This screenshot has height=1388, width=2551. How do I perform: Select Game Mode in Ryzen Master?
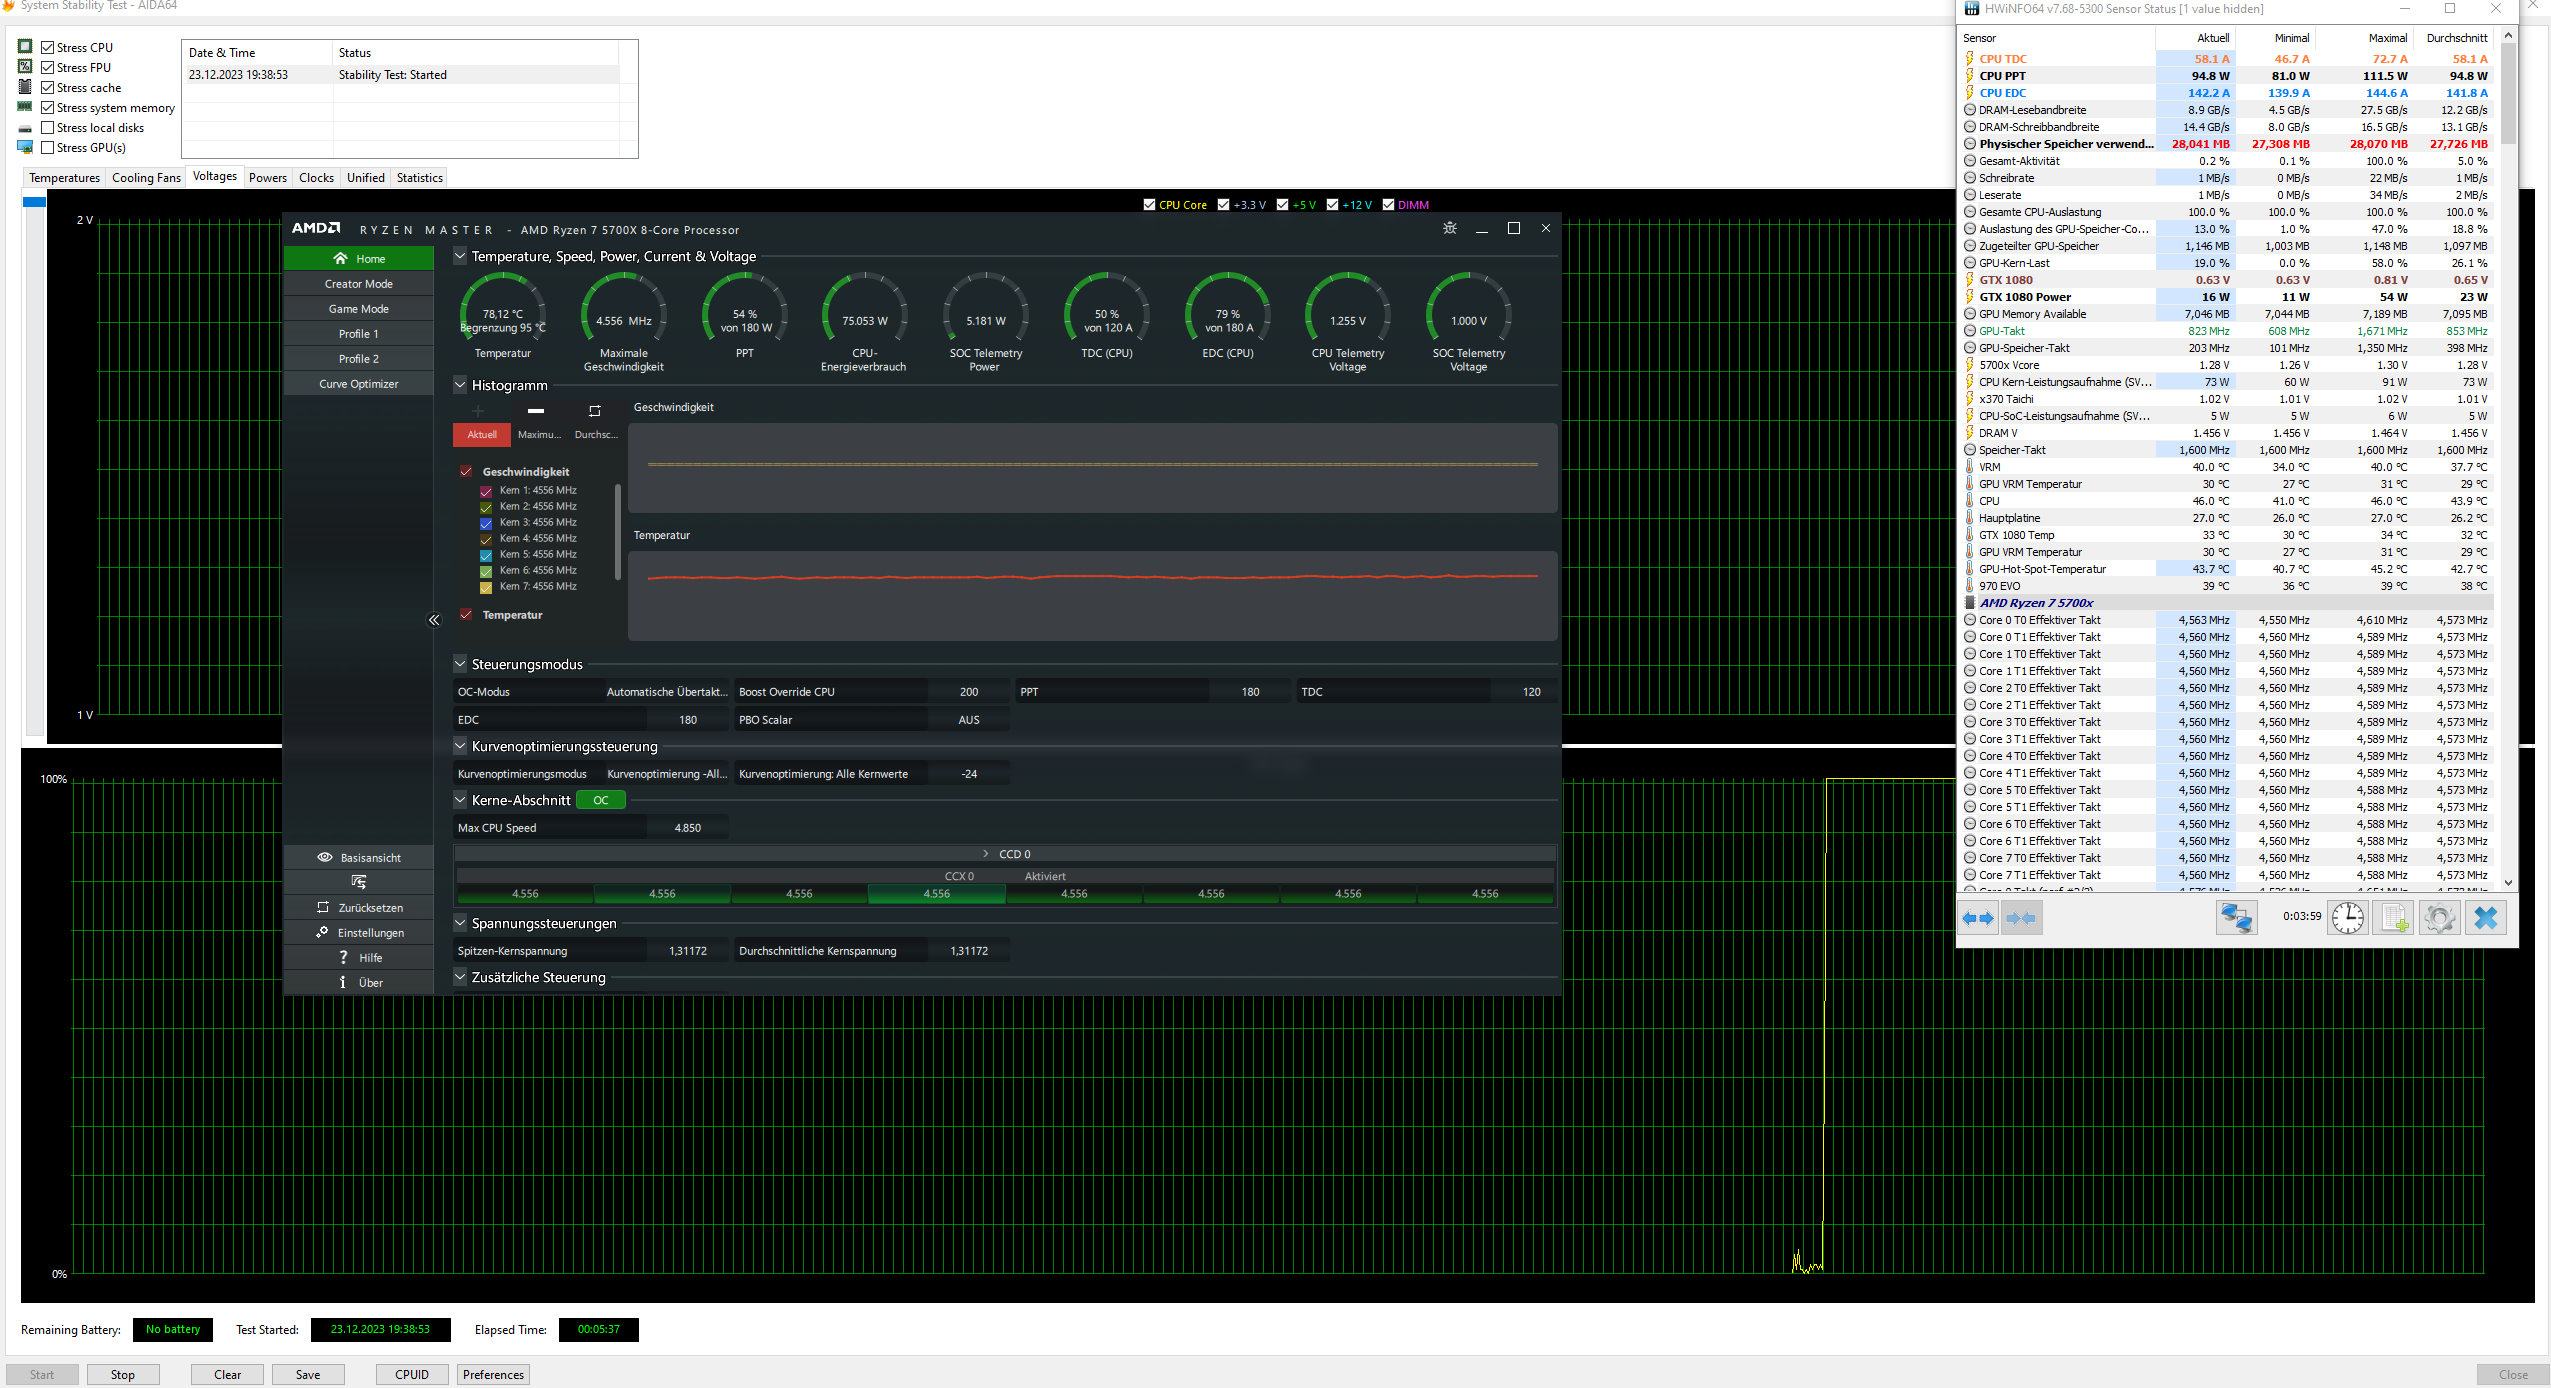(x=359, y=308)
